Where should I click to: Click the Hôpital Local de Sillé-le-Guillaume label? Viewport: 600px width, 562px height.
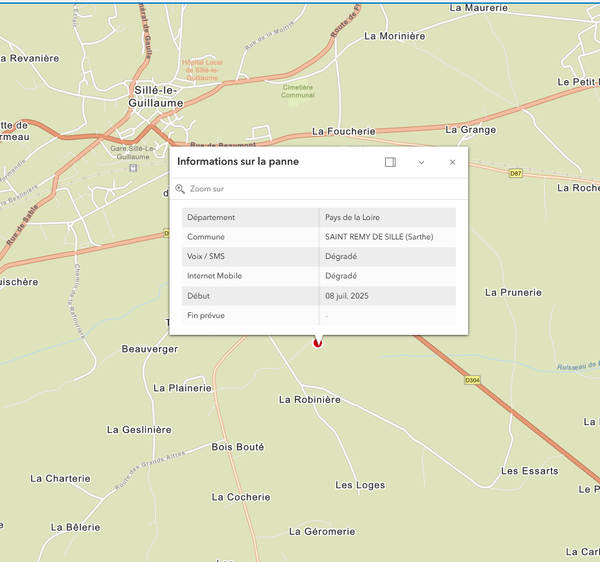pos(202,70)
